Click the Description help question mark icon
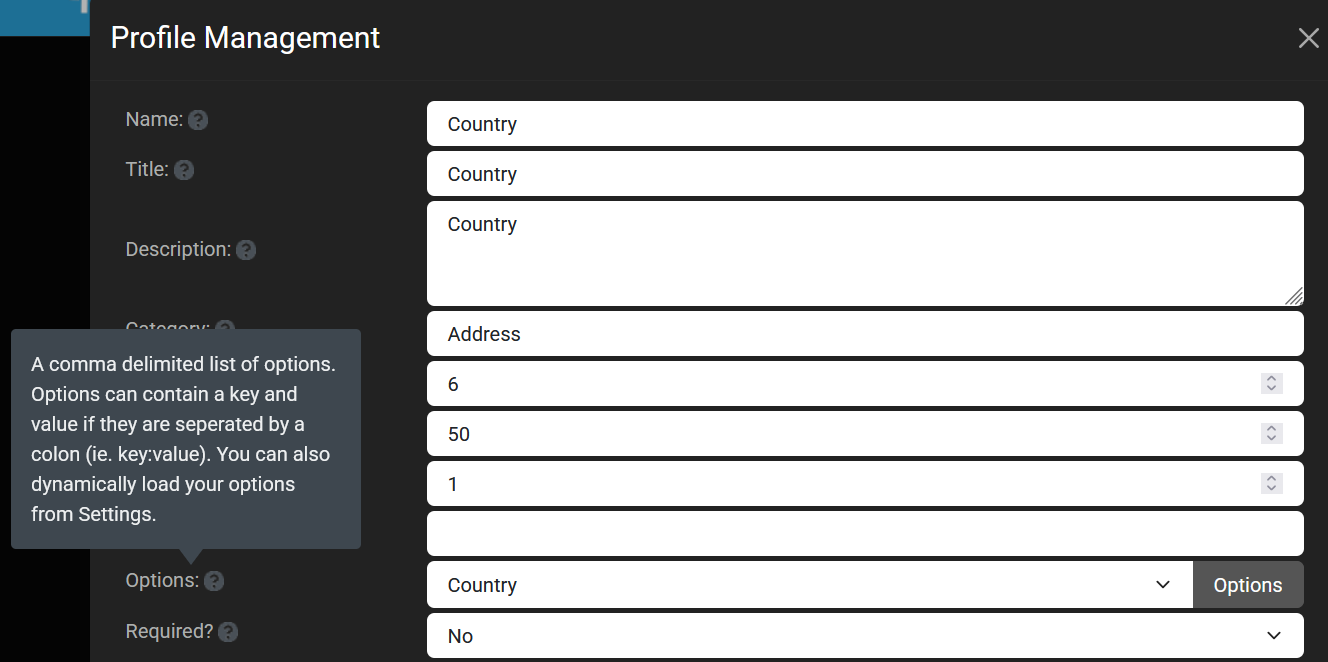The image size is (1328, 662). [x=246, y=250]
